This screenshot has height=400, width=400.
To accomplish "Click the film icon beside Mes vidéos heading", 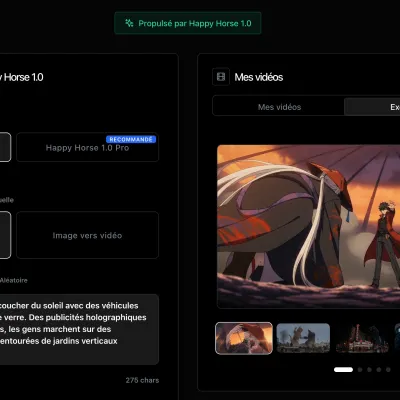I will (x=221, y=77).
